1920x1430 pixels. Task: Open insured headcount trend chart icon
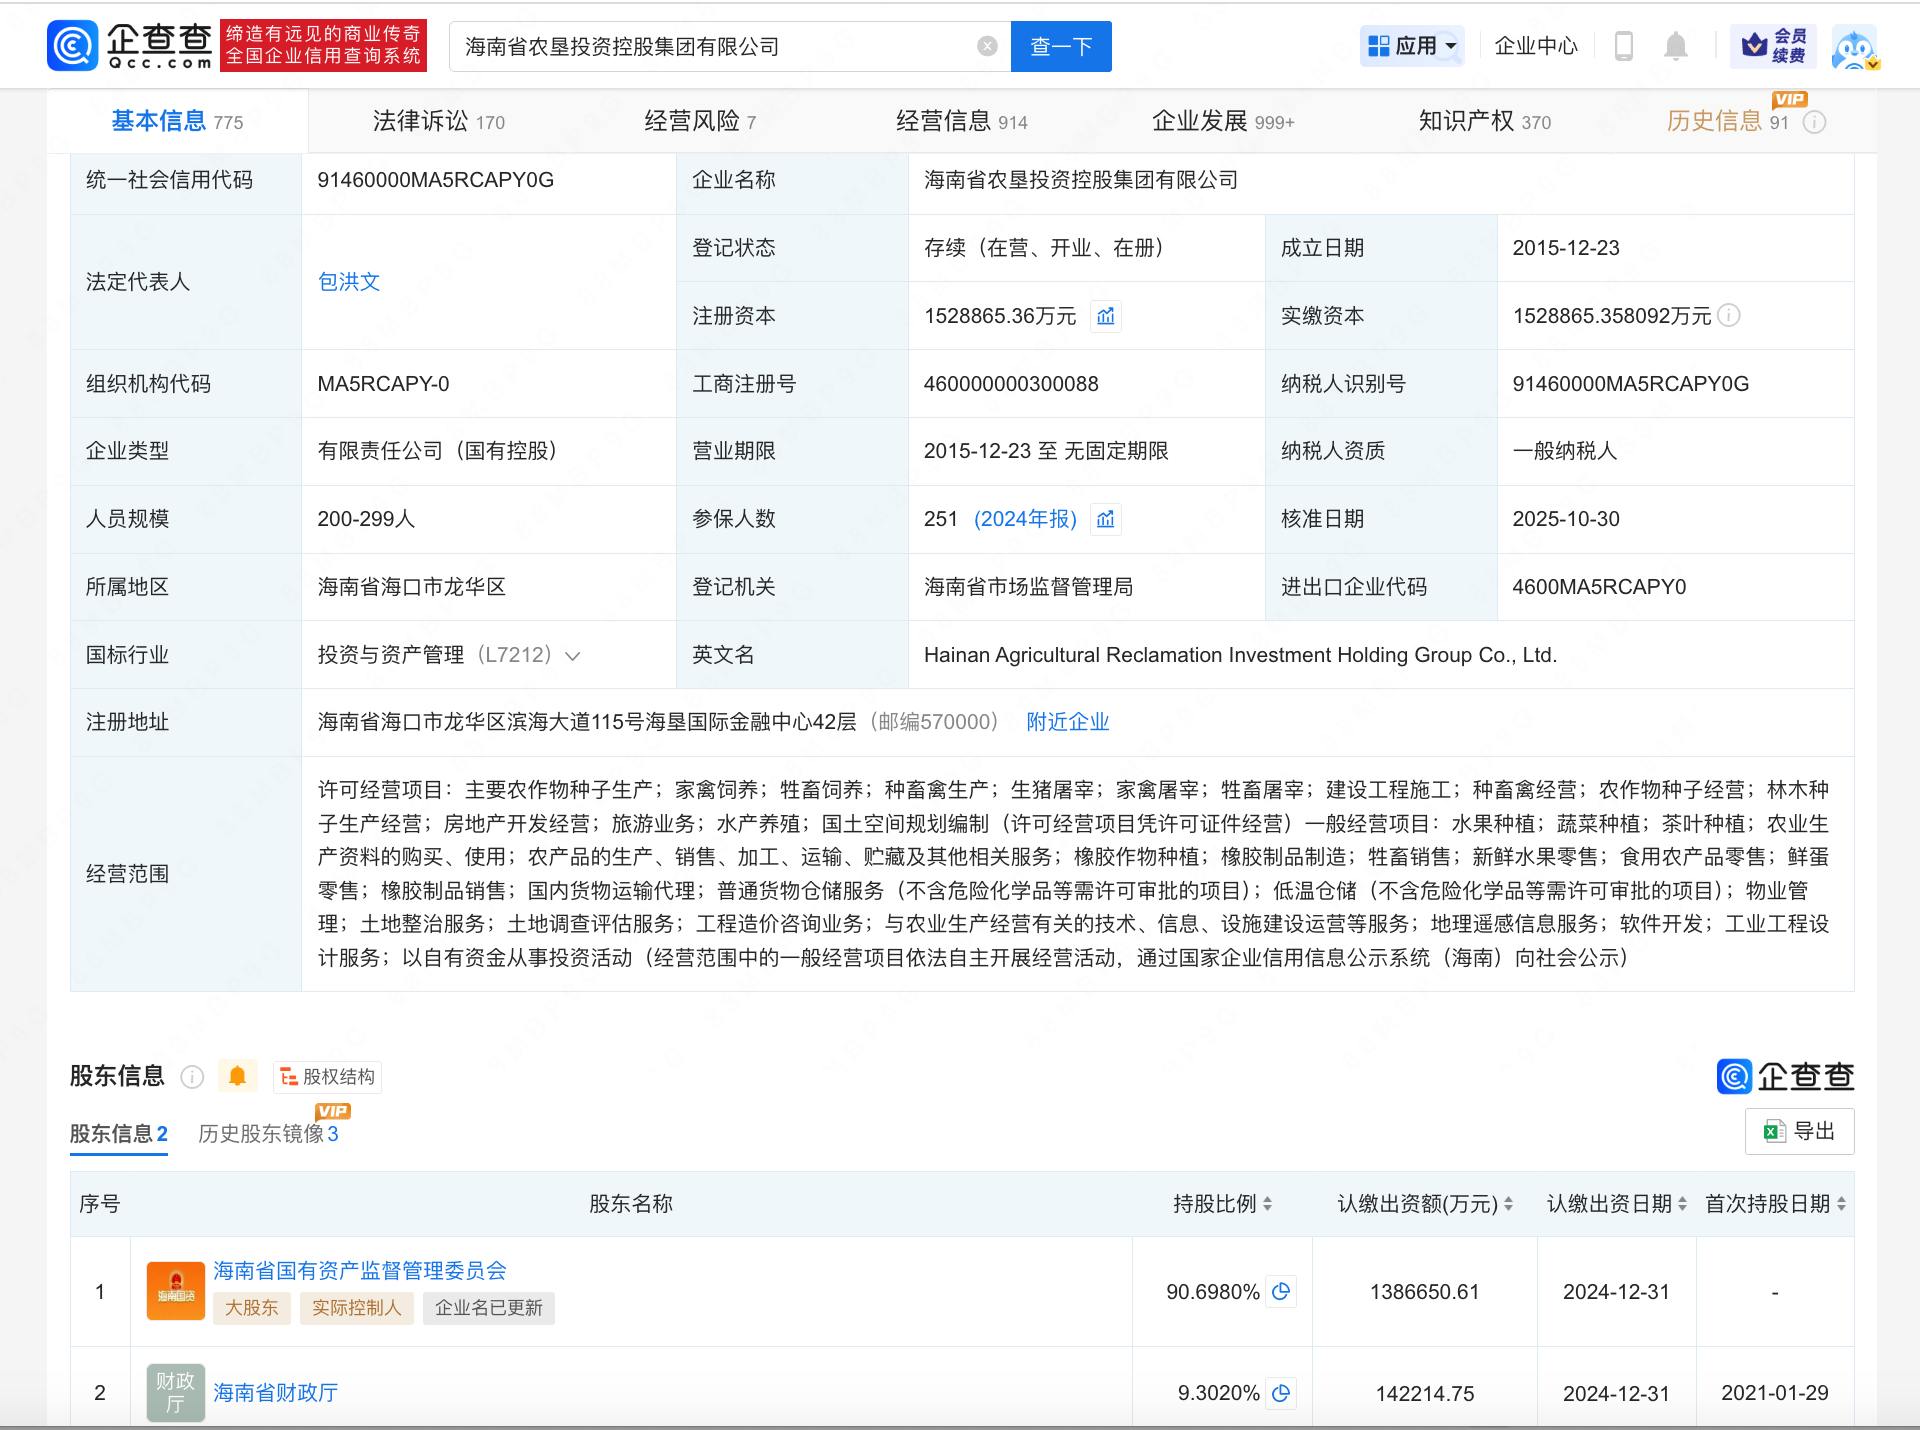pos(1106,520)
